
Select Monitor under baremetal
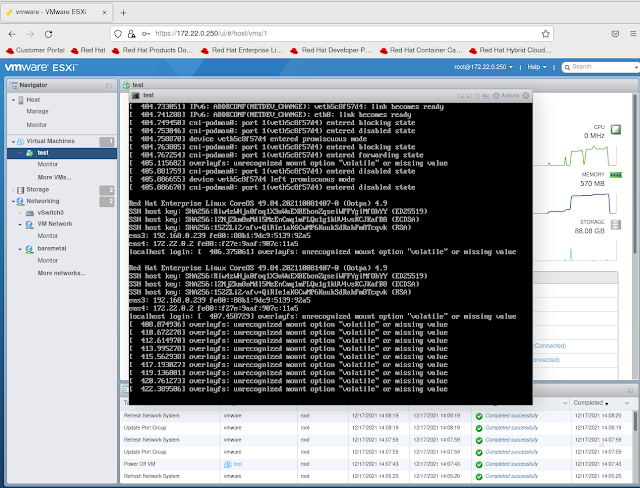pos(48,260)
